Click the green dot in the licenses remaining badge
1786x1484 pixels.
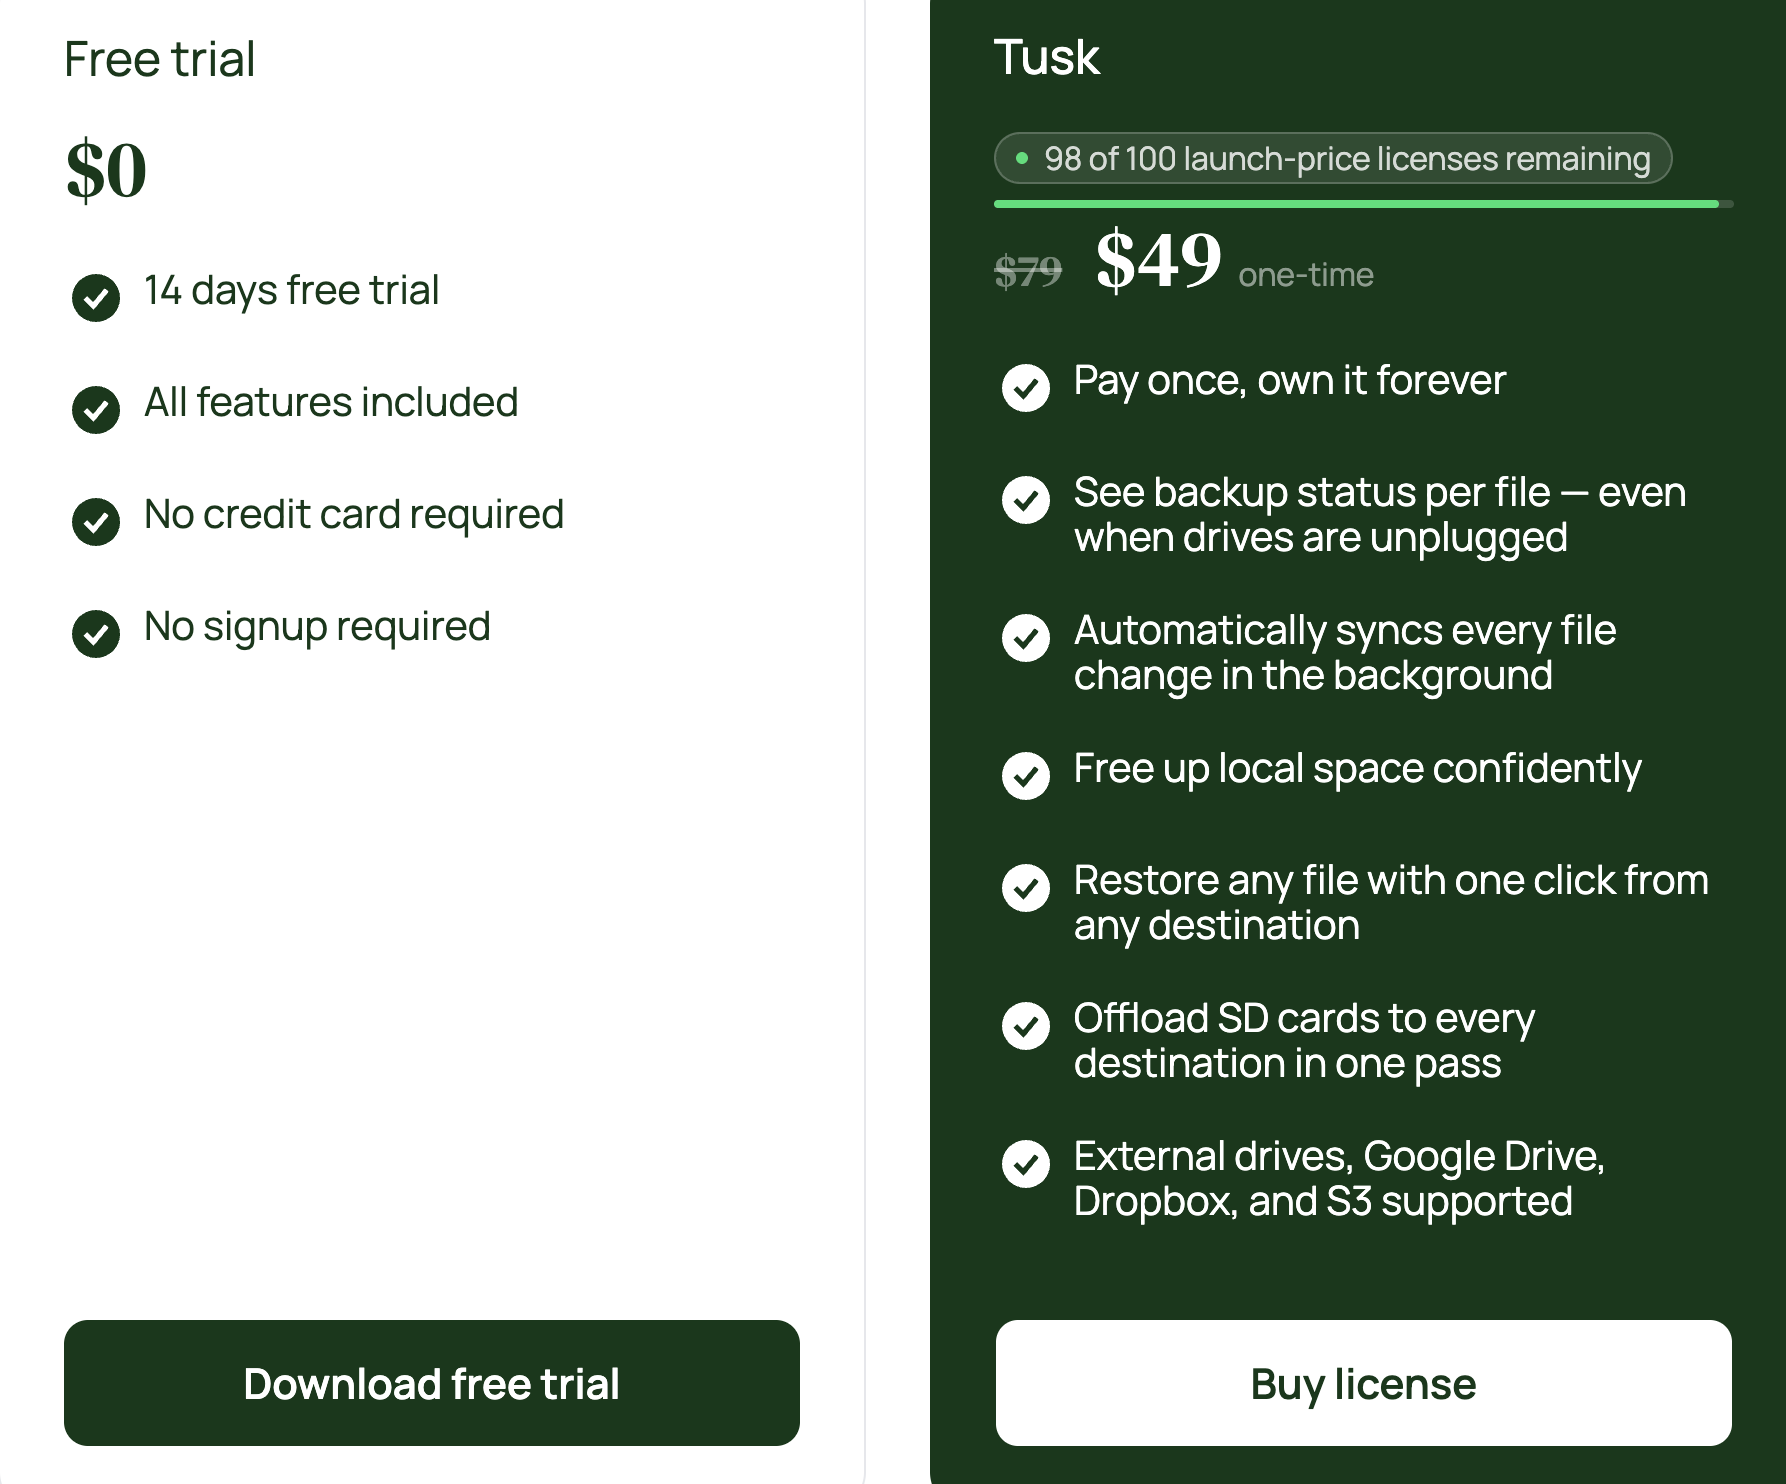point(1022,158)
